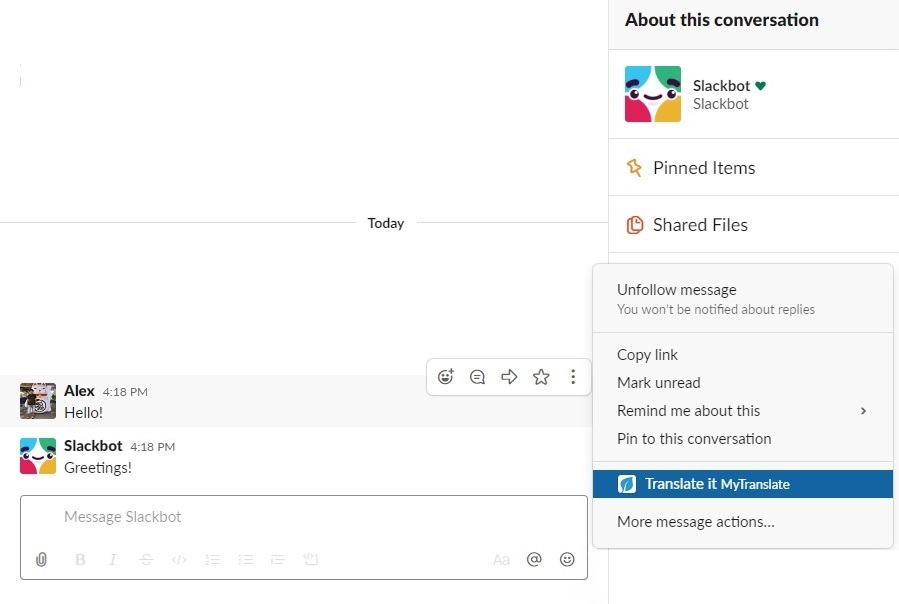
Task: Focus the Message Slackbot input field
Action: tap(304, 517)
